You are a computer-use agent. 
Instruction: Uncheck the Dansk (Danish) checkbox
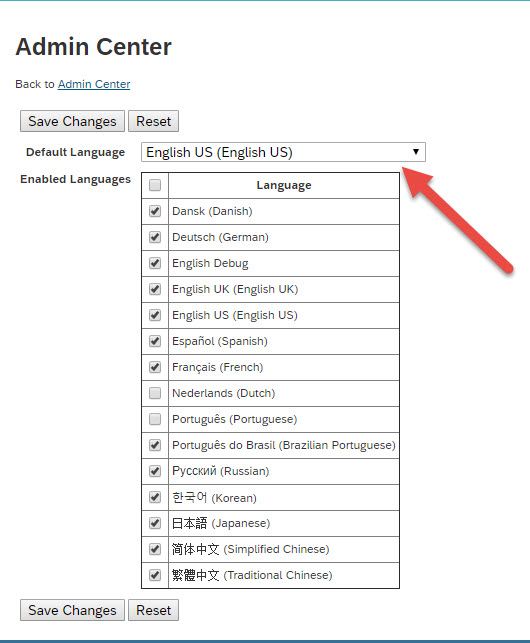coord(155,211)
